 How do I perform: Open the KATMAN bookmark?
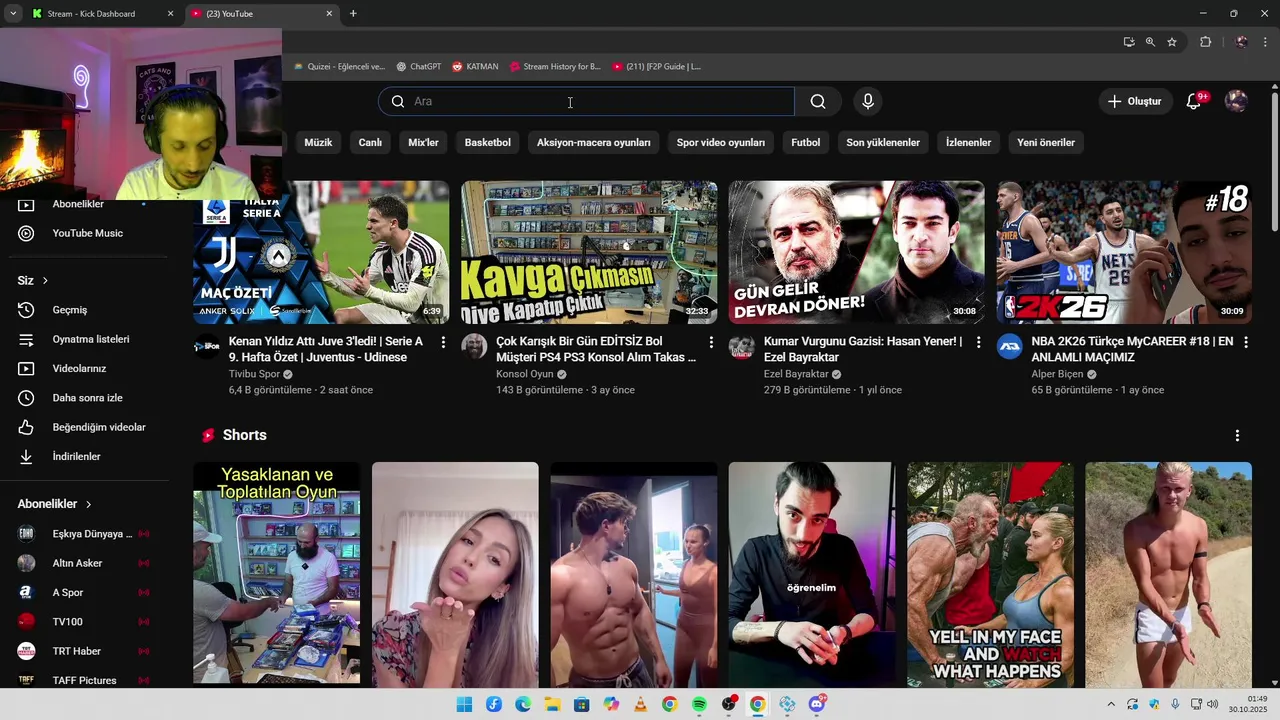pos(475,66)
